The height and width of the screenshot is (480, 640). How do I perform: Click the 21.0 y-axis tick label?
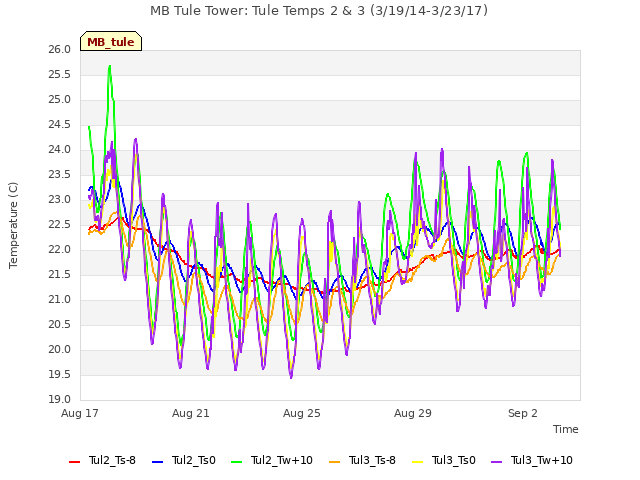pos(60,300)
